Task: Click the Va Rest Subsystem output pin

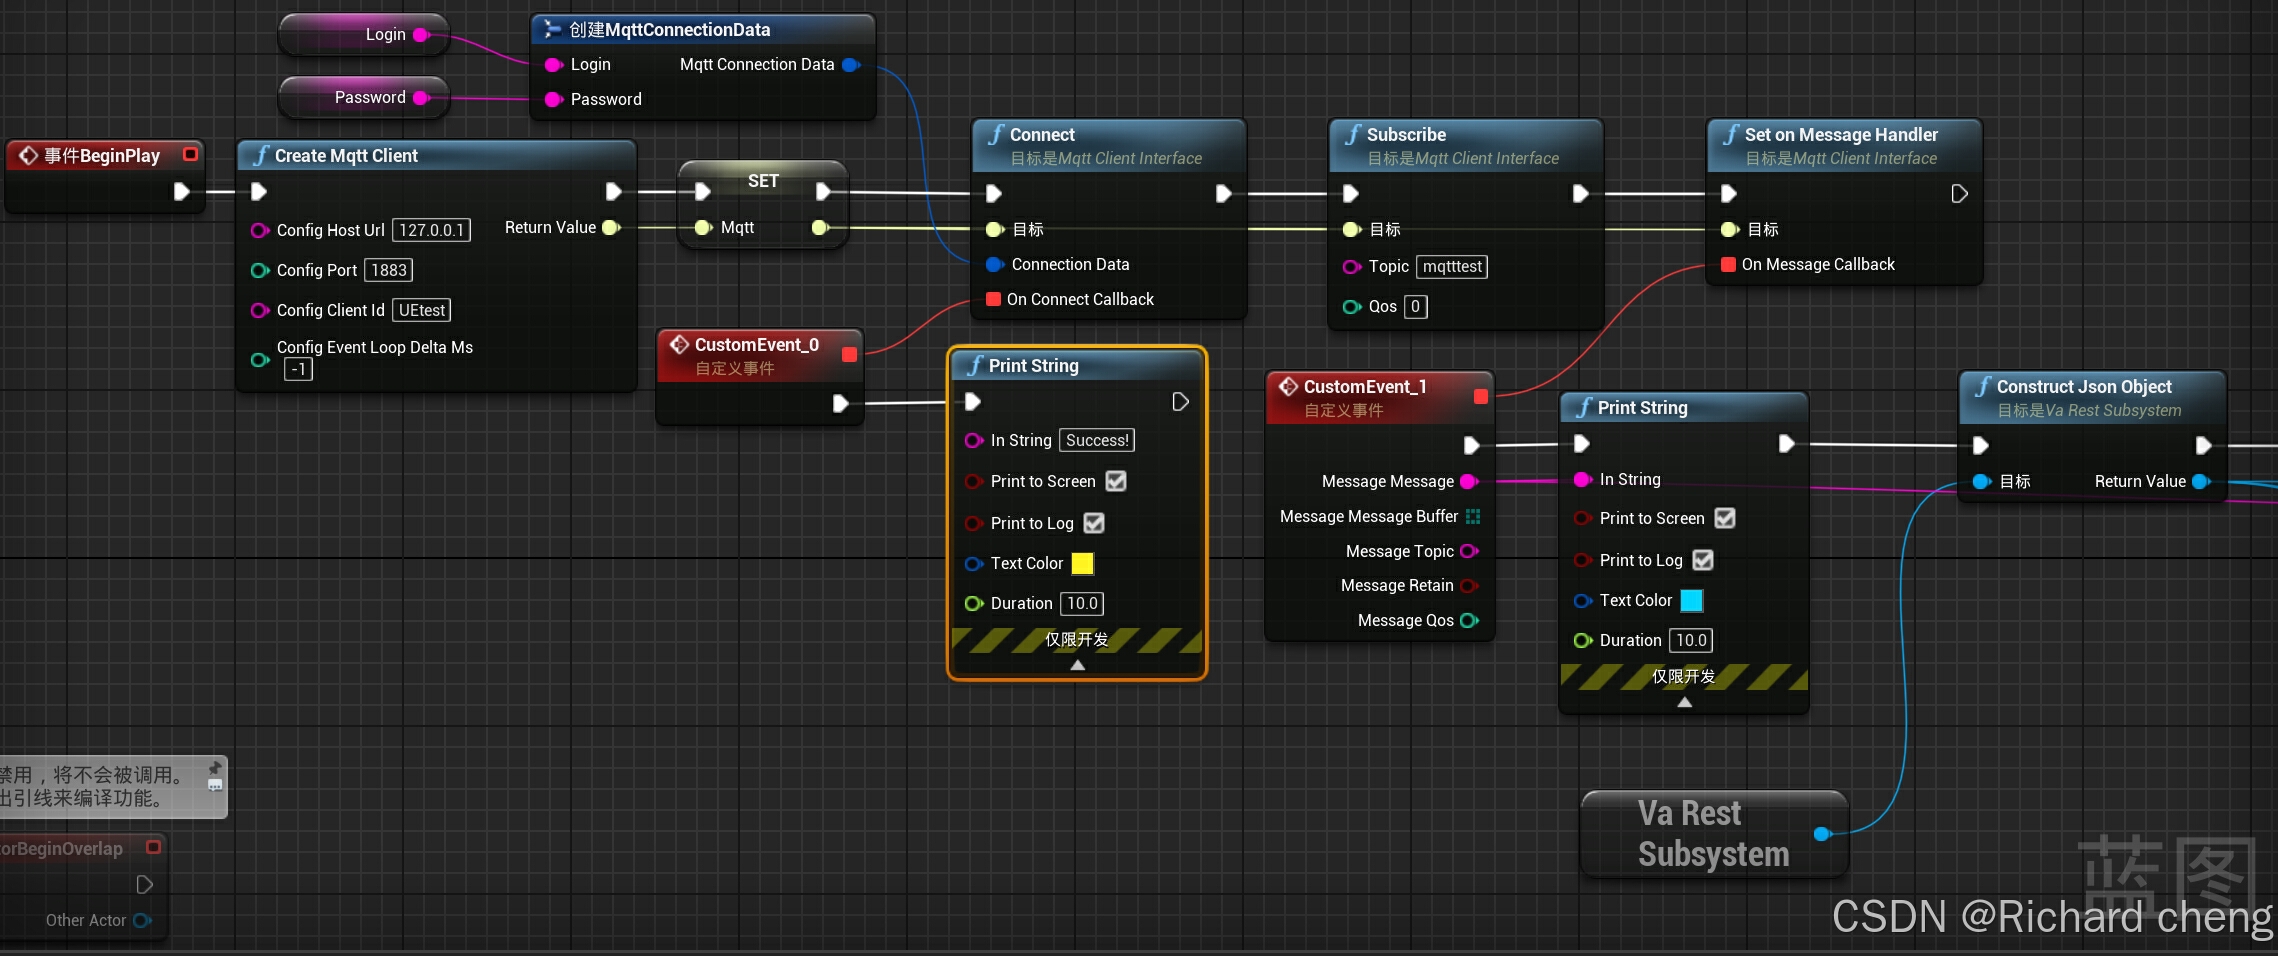Action: pyautogui.click(x=1822, y=833)
